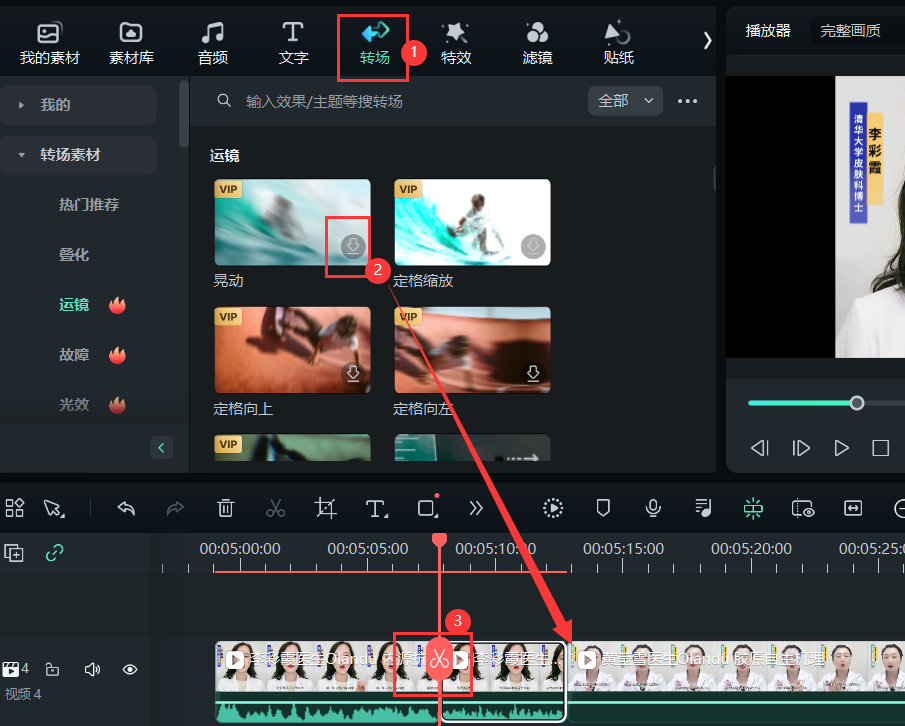Add a marker using the marker icon

(x=603, y=508)
